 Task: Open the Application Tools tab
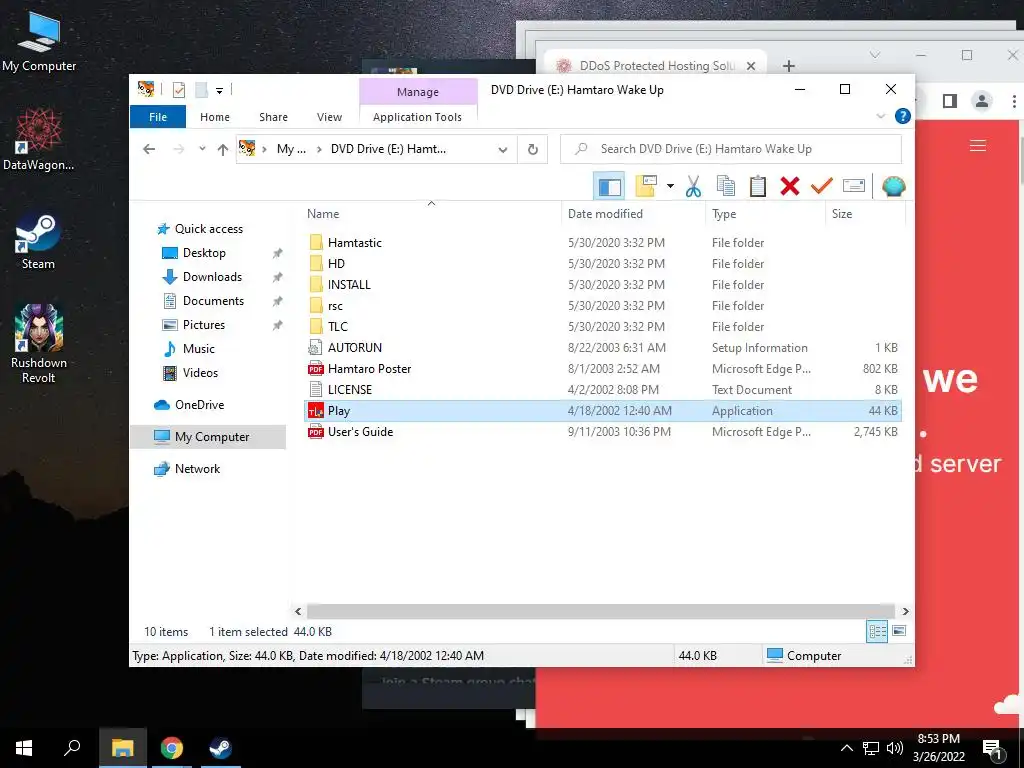(x=417, y=117)
